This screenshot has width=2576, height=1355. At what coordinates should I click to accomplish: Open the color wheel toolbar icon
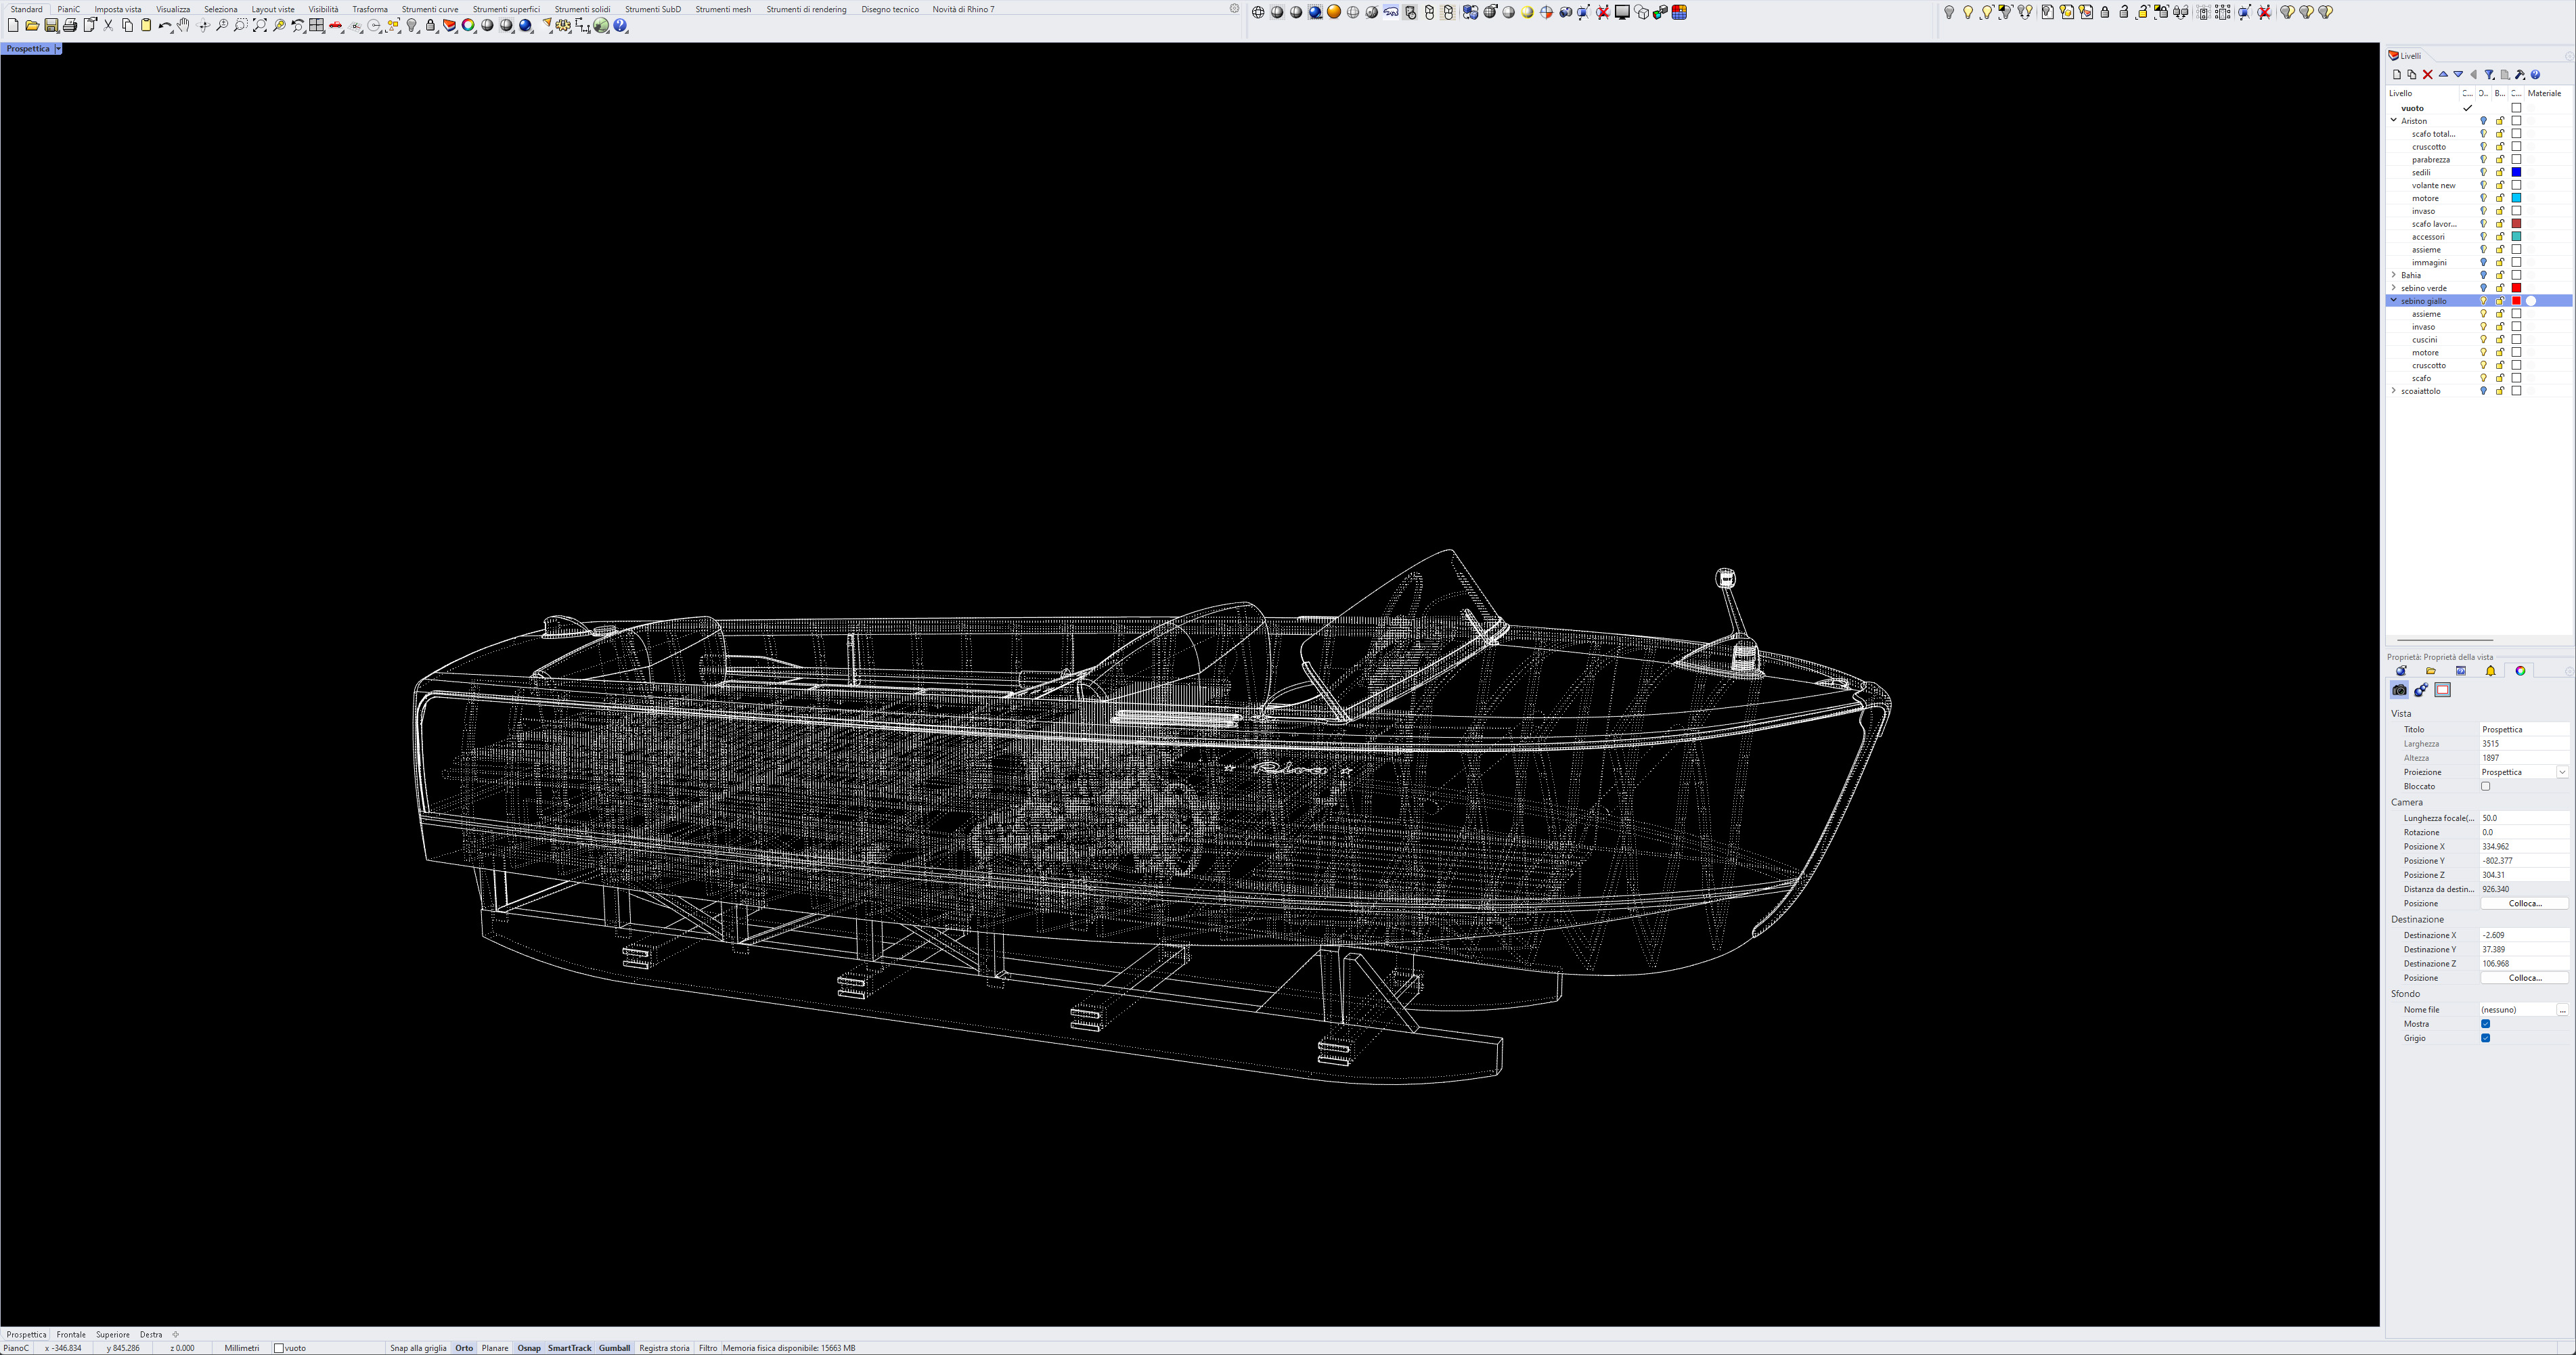pyautogui.click(x=468, y=26)
